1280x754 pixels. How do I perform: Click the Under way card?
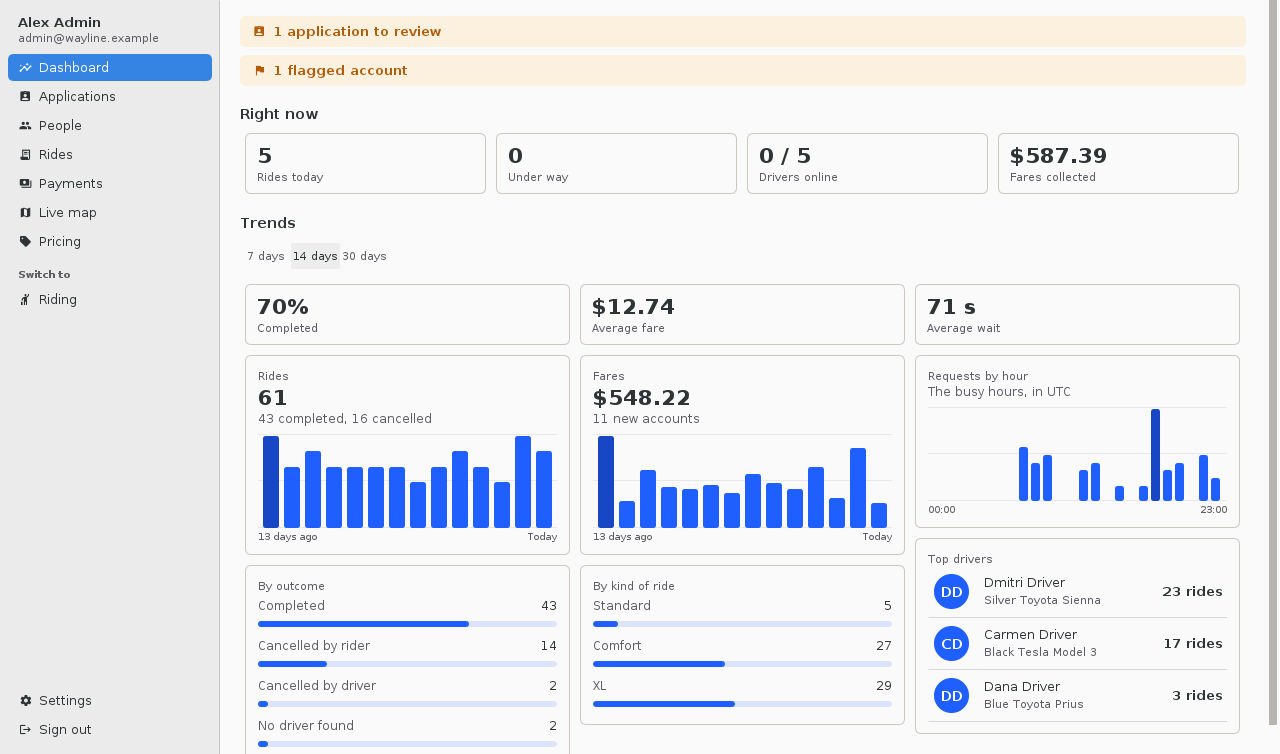click(616, 164)
